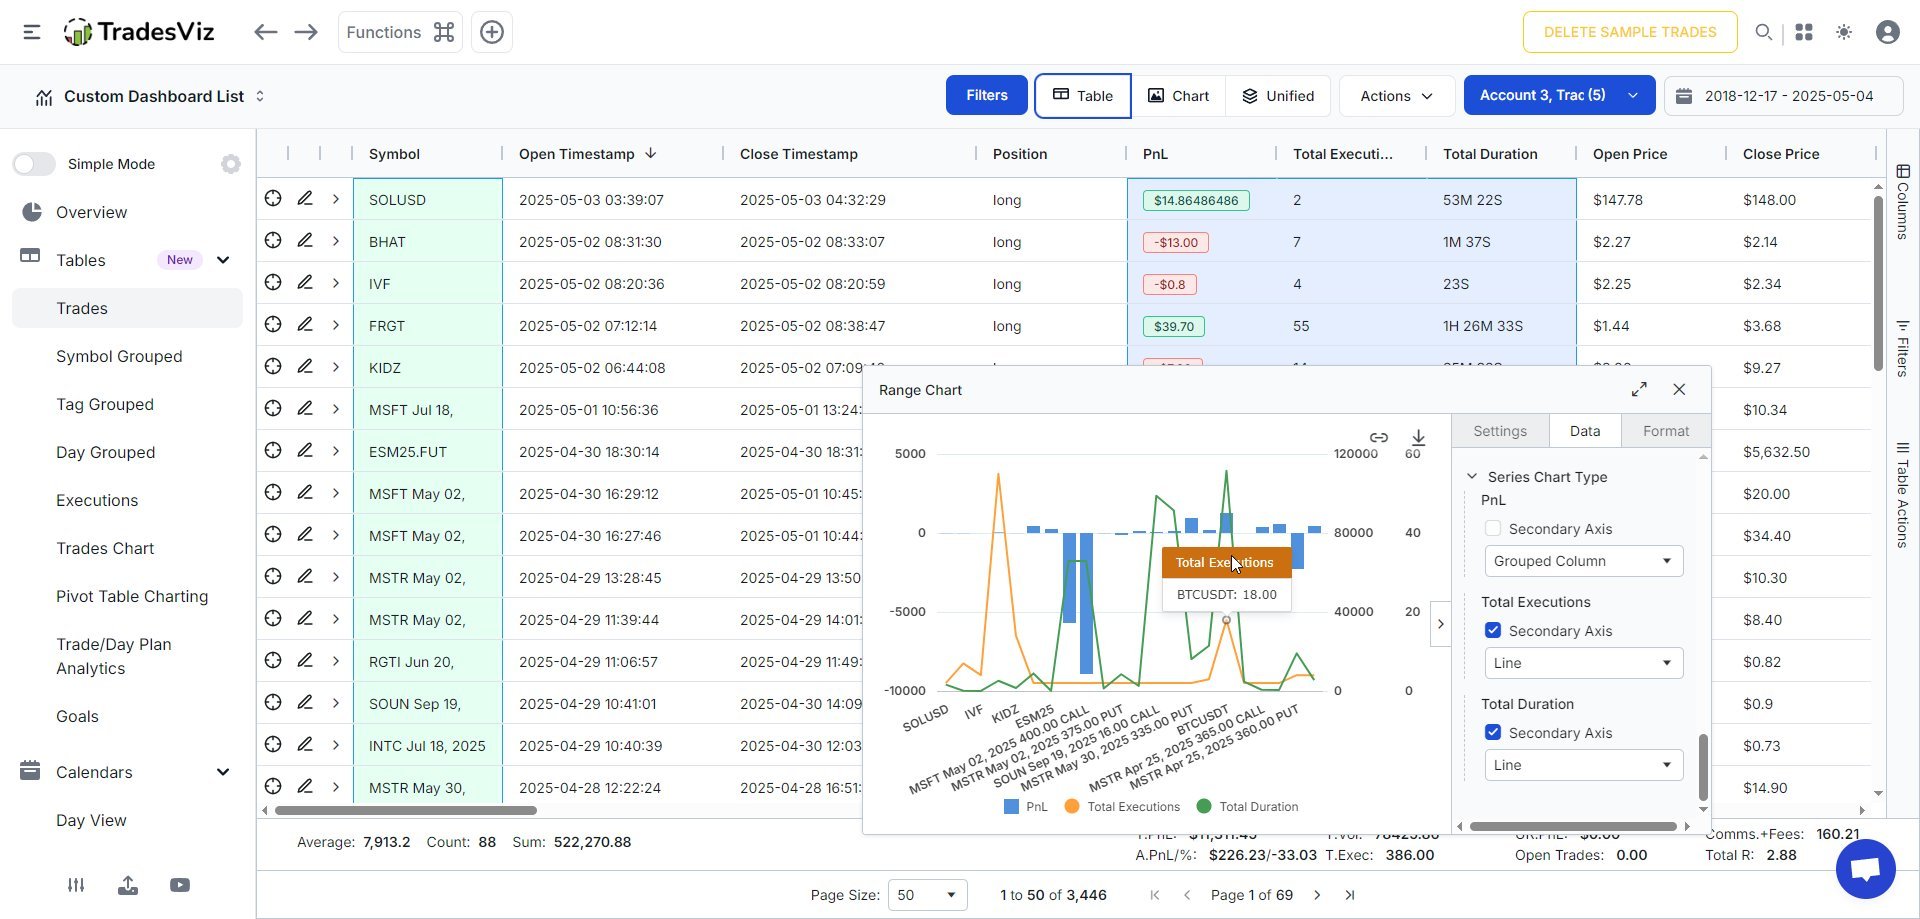Expand the IVF trade row
1920x919 pixels.
pyautogui.click(x=336, y=284)
